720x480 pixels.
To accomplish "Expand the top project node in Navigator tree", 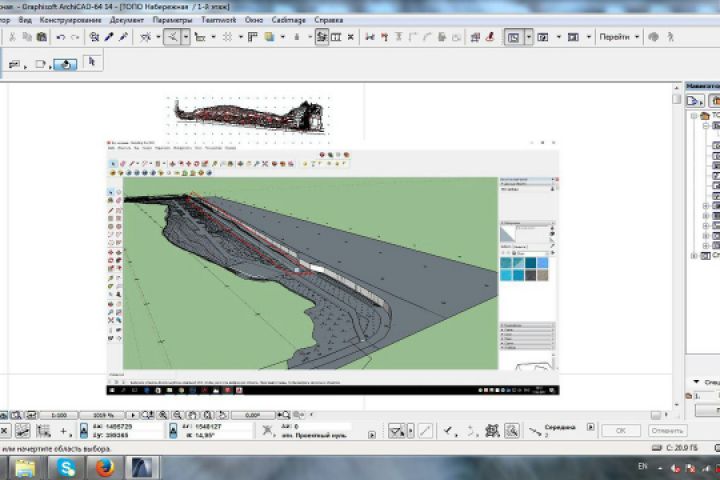I will [694, 115].
